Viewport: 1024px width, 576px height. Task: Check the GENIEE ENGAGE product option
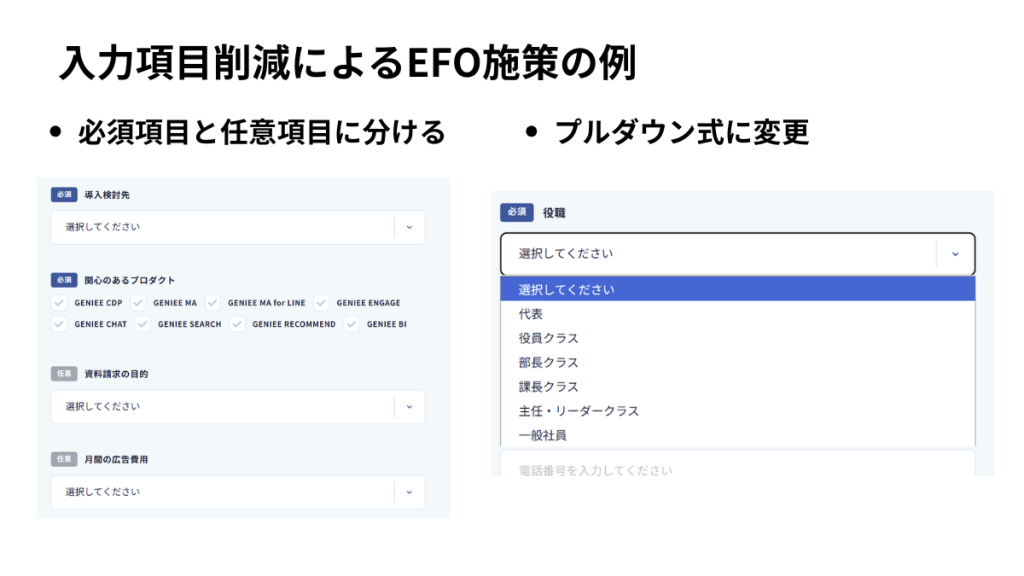tap(320, 302)
